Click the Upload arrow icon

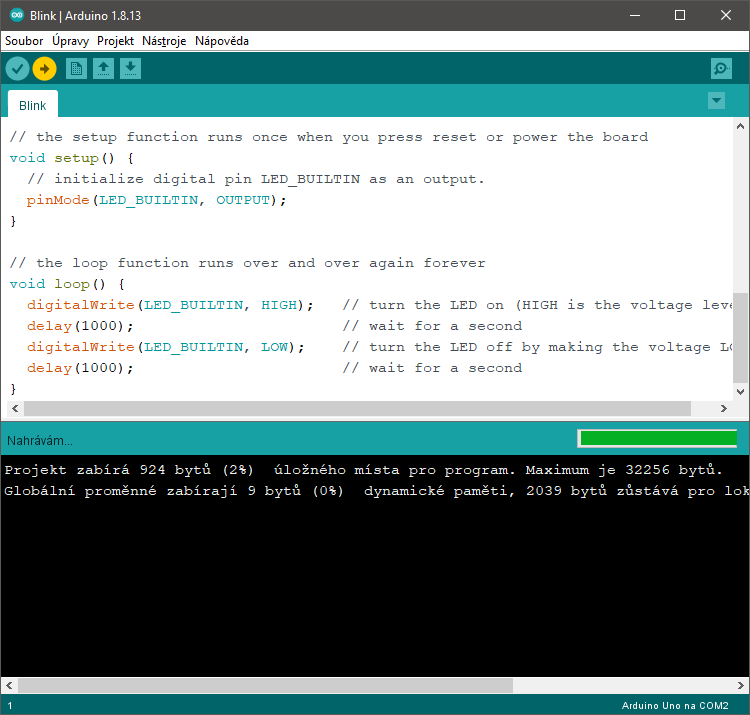point(44,68)
